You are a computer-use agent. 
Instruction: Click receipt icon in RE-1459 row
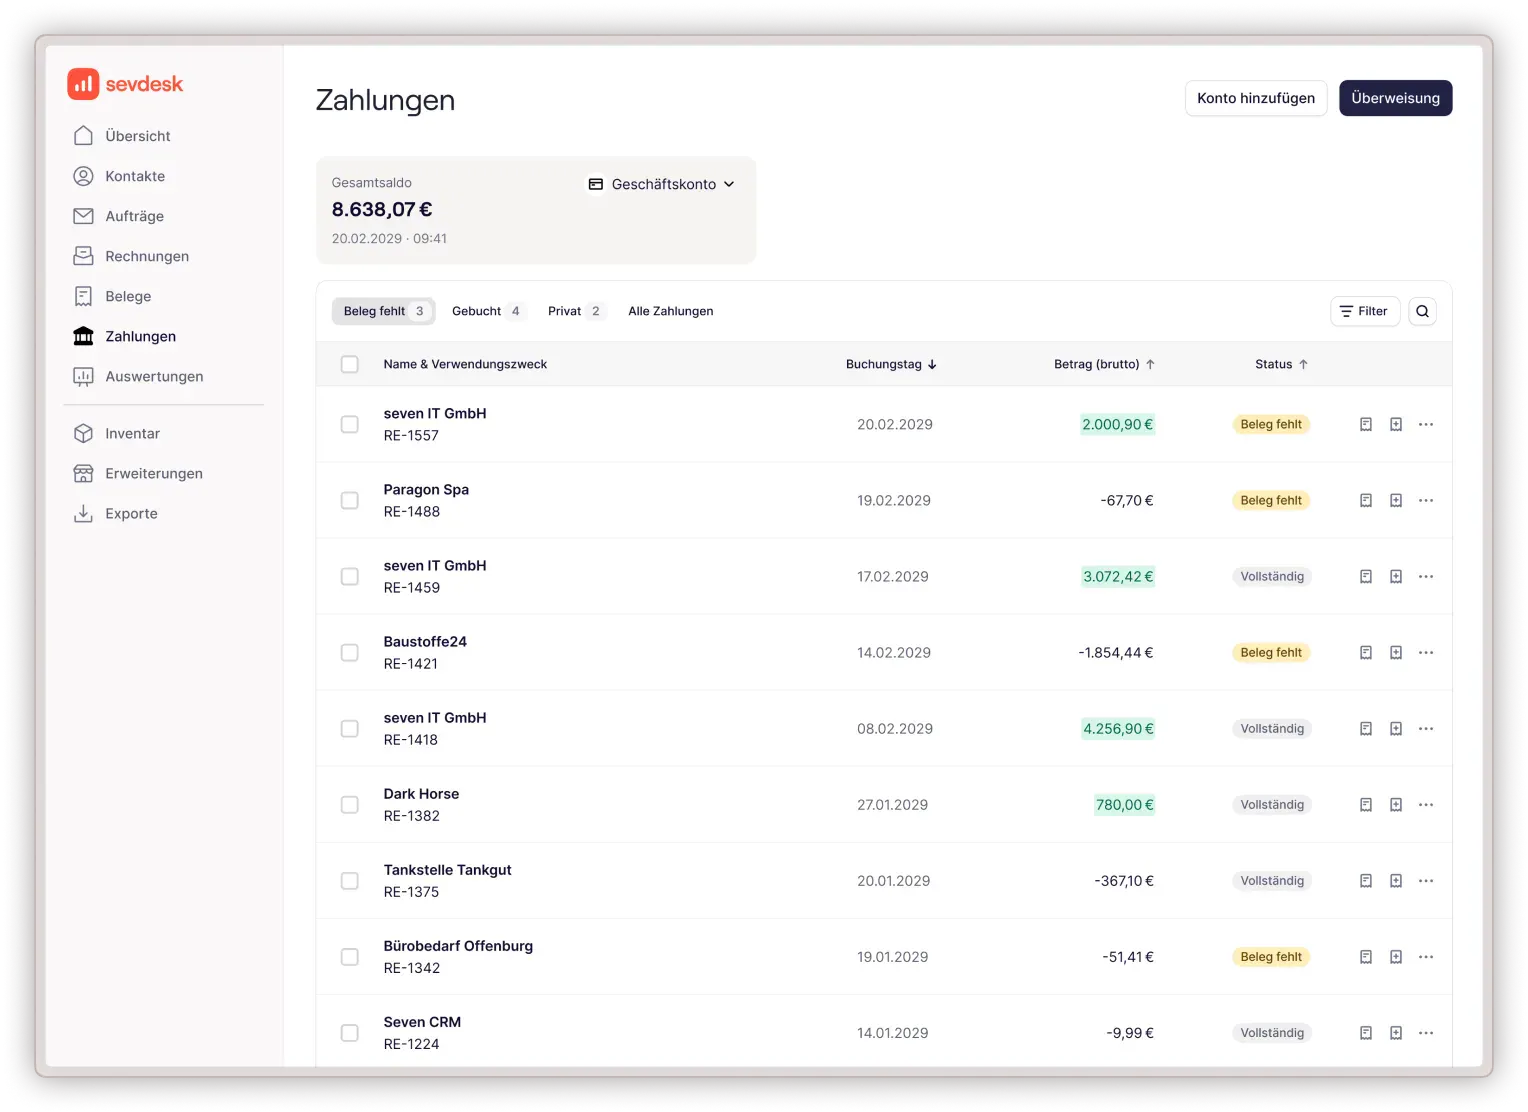click(1366, 576)
